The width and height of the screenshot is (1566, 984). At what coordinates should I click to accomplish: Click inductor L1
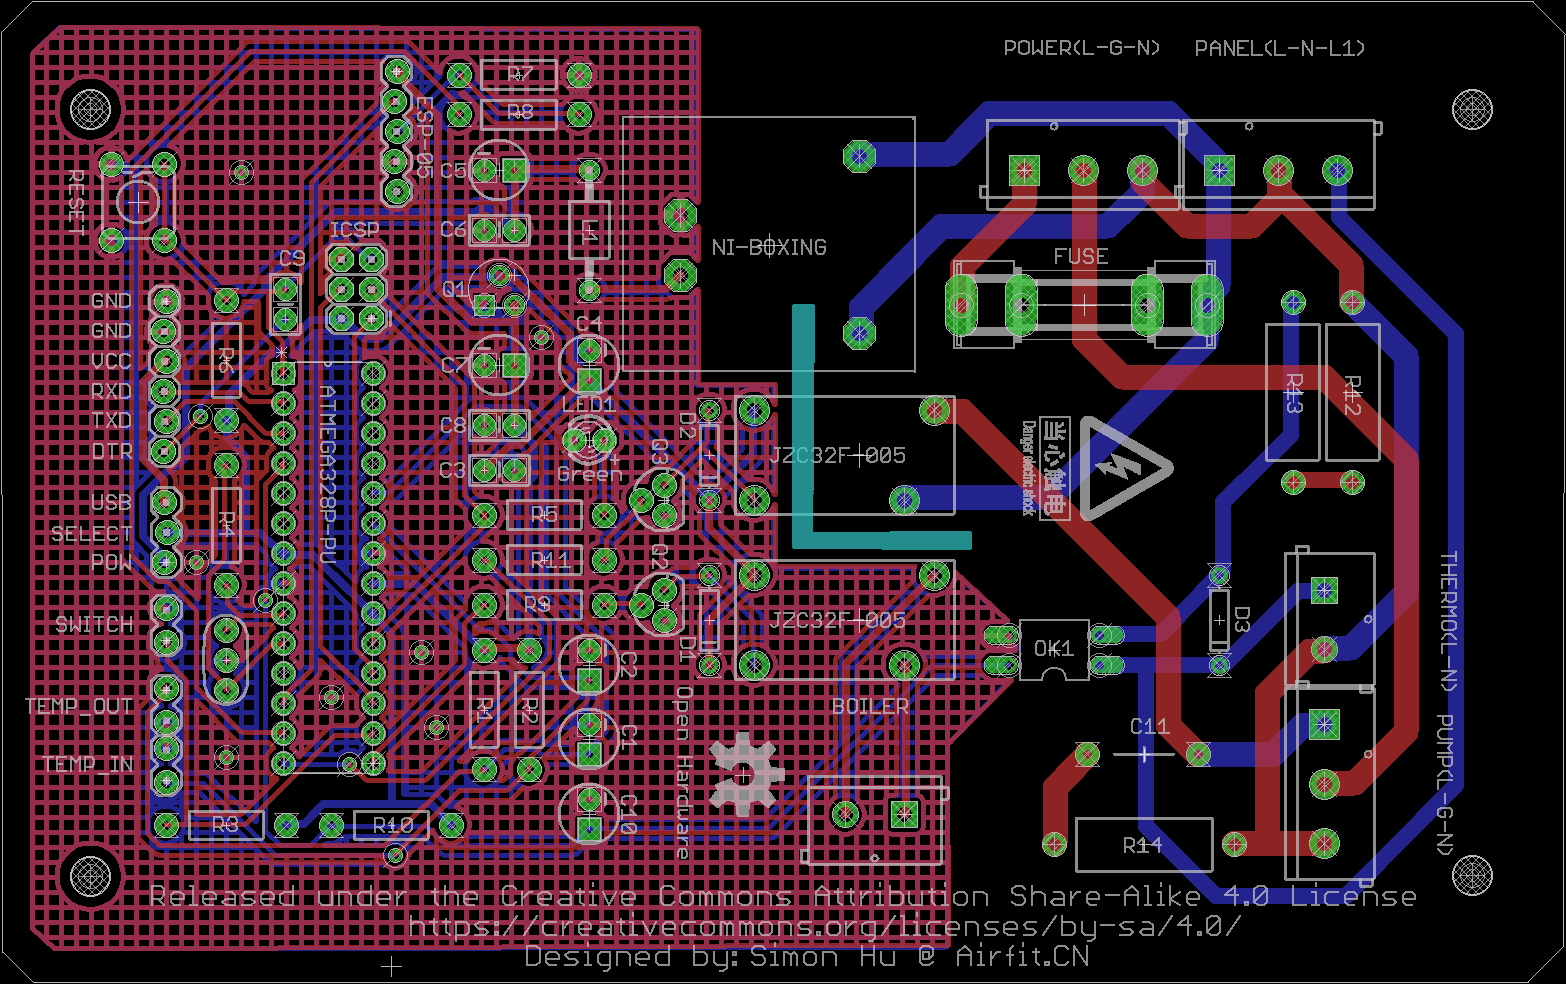pyautogui.click(x=589, y=231)
